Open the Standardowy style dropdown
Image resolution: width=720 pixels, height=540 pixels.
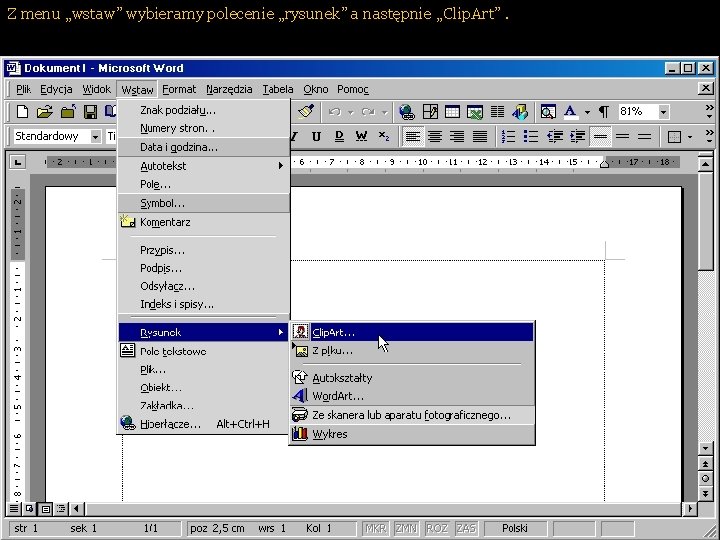(96, 136)
